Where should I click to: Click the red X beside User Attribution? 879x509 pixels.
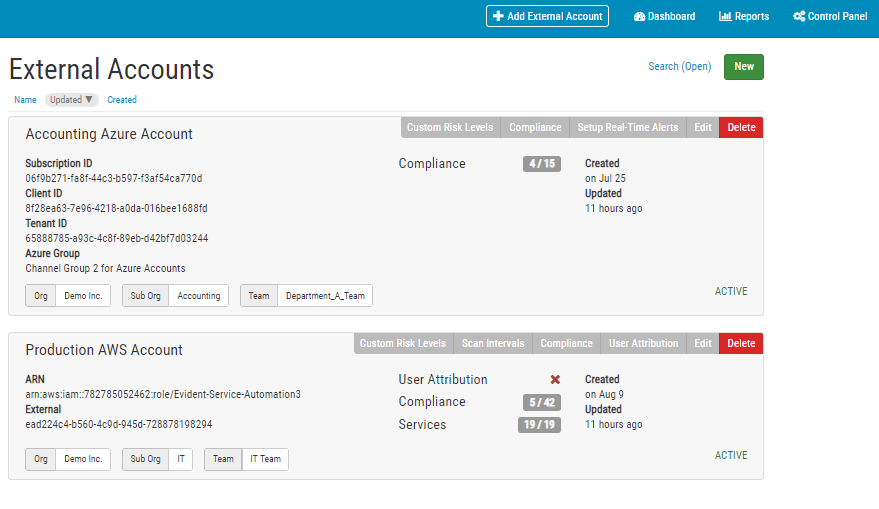point(555,380)
